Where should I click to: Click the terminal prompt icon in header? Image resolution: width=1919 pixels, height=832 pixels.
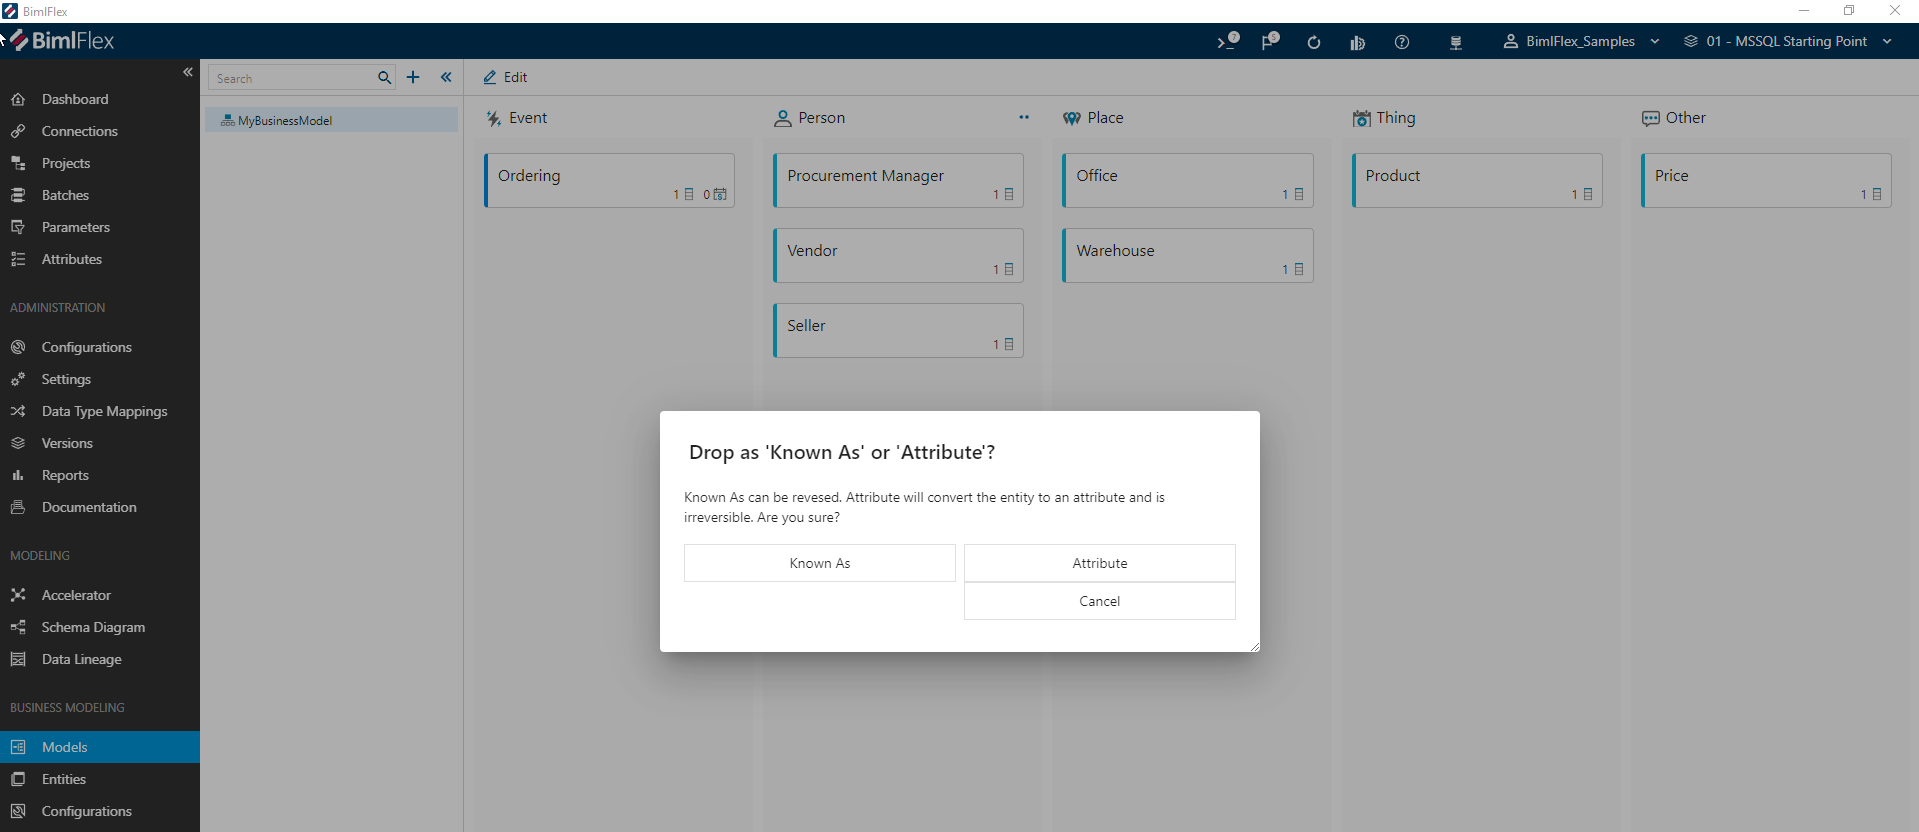[x=1226, y=41]
